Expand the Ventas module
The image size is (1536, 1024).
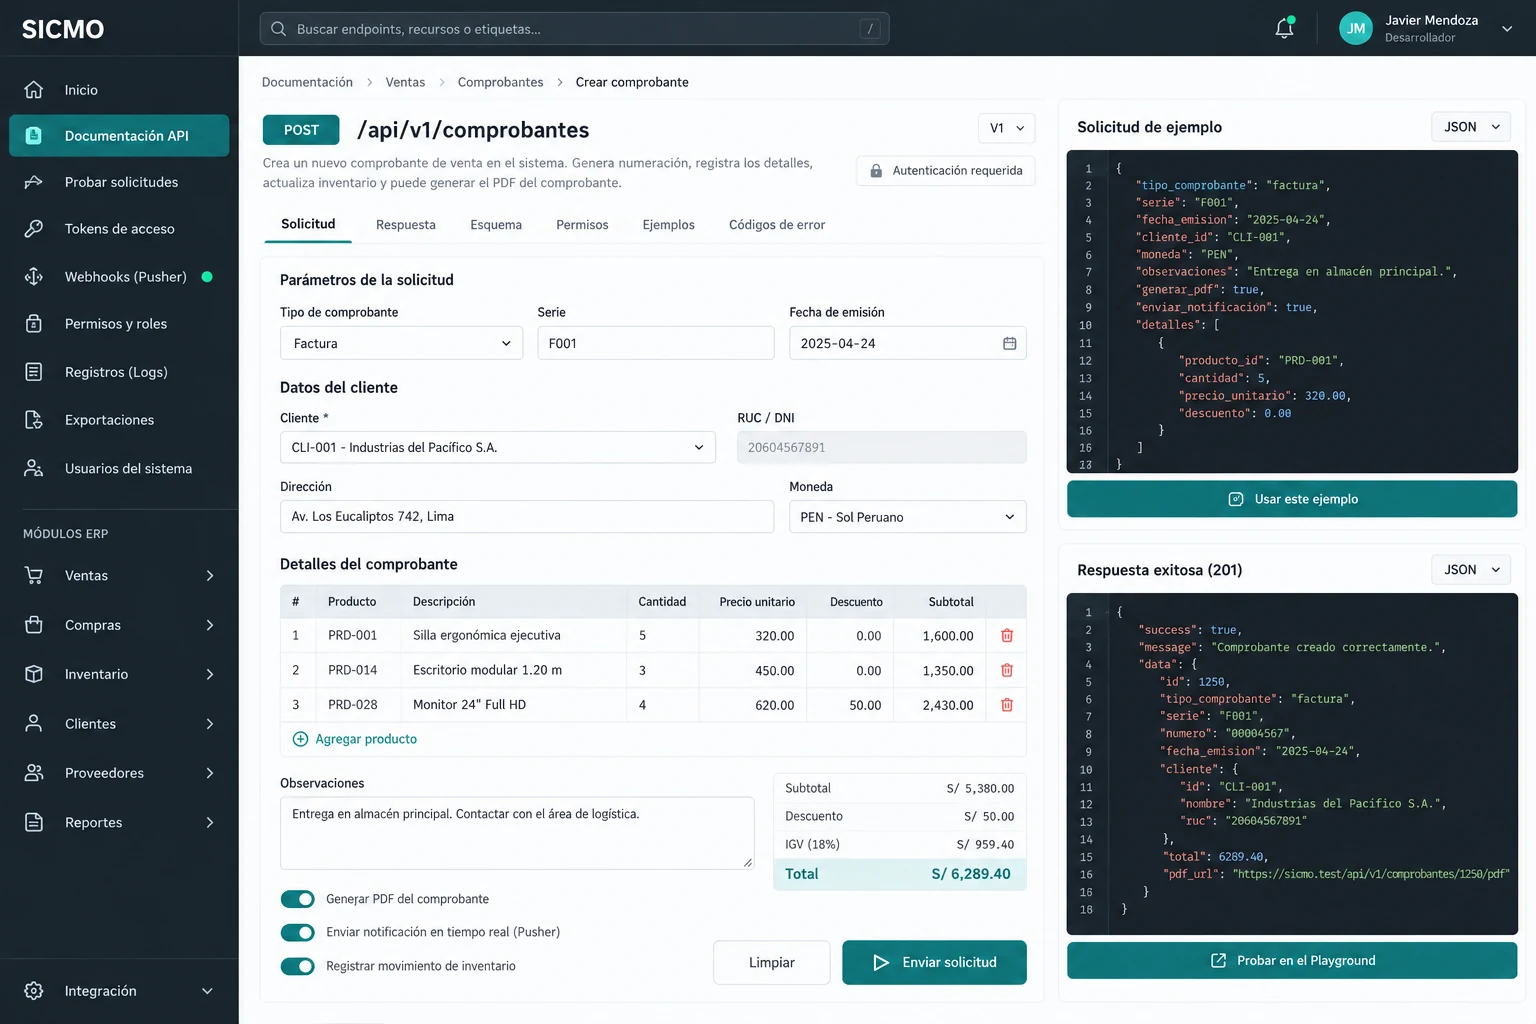(119, 576)
